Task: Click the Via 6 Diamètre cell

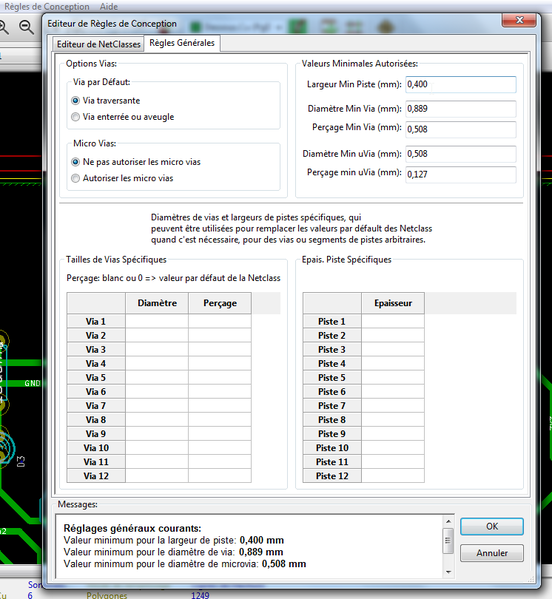Action: pyautogui.click(x=157, y=392)
